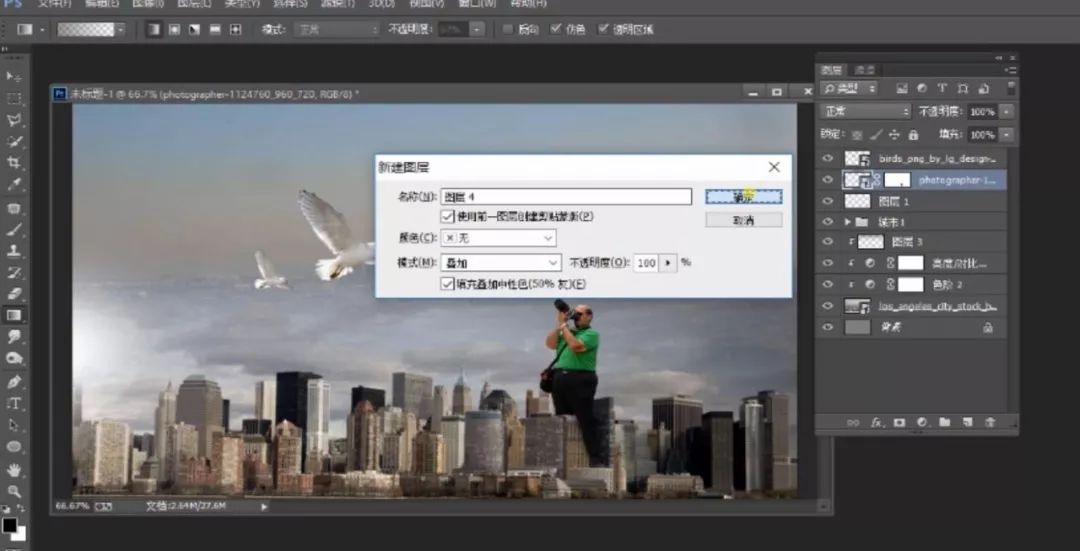1080x551 pixels.
Task: Toggle the 反向 reverse checkbox
Action: pyautogui.click(x=508, y=30)
